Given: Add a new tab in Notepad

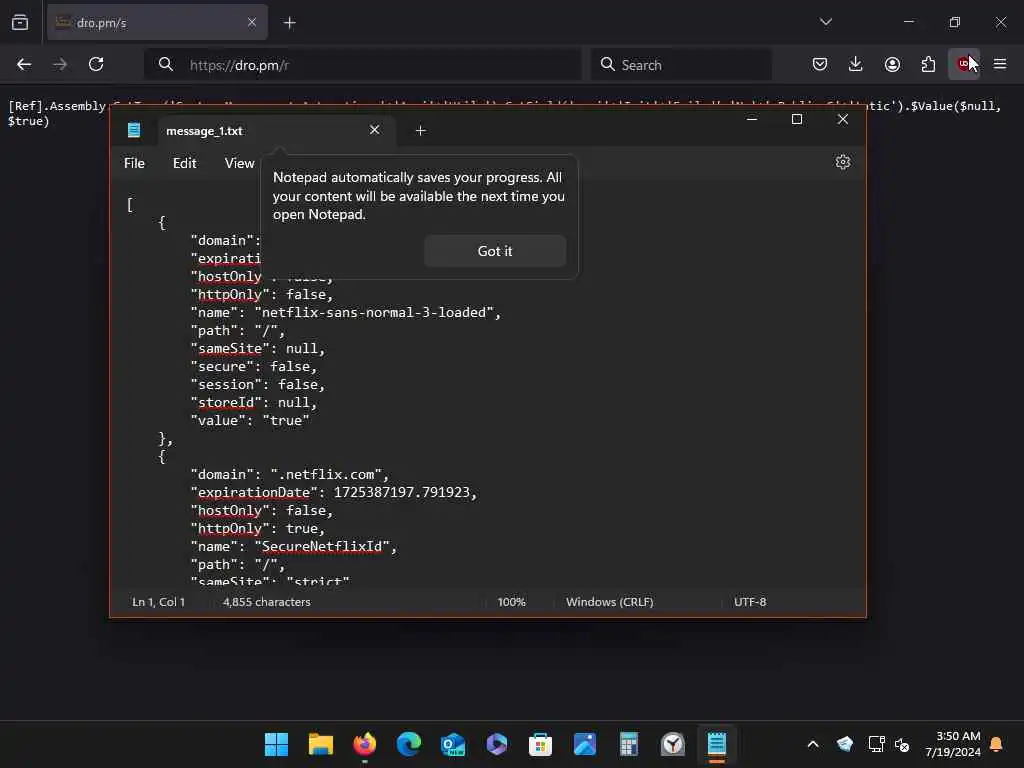Looking at the screenshot, I should tap(421, 131).
